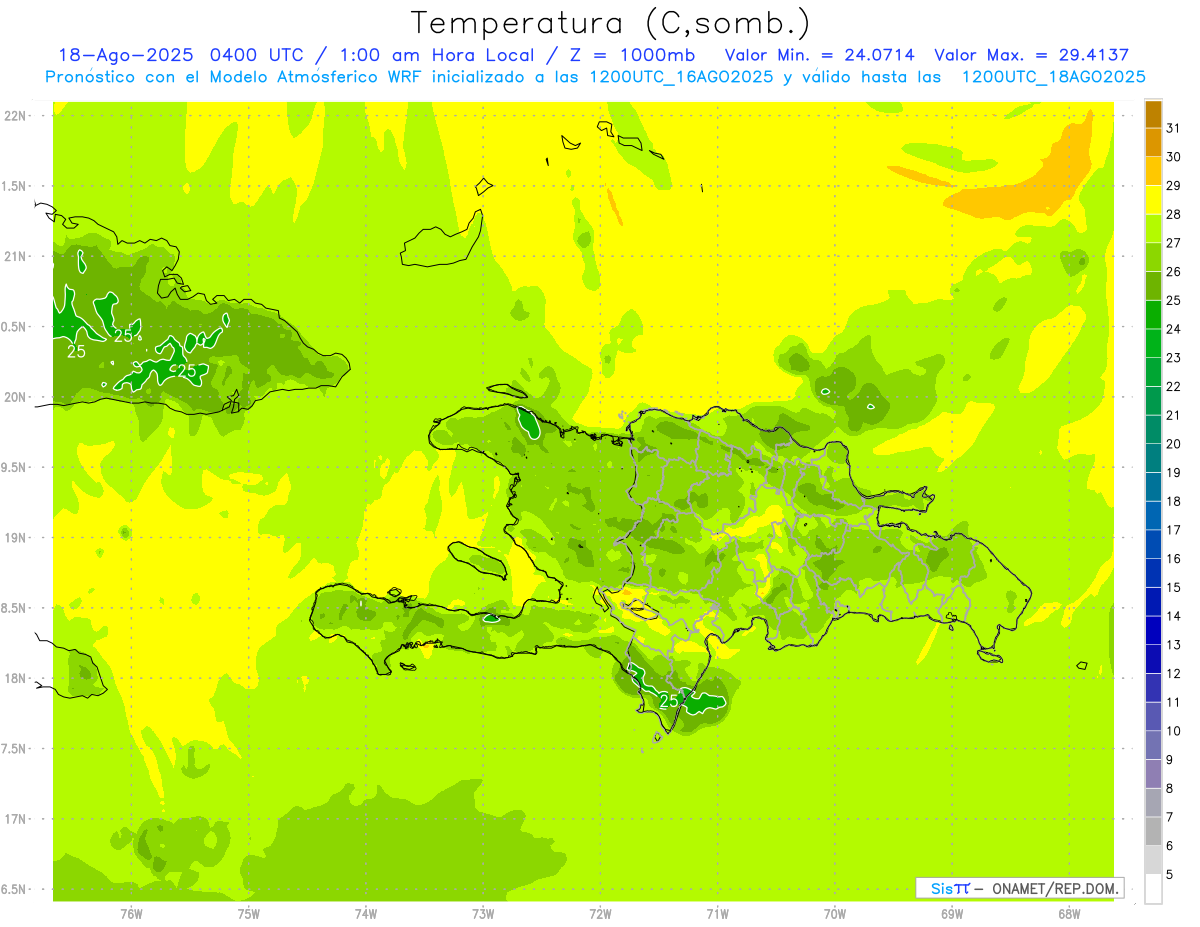Screen dimensions: 1200x927
Task: Click the 'Valor Min. = 24.0714' value
Action: coord(819,55)
